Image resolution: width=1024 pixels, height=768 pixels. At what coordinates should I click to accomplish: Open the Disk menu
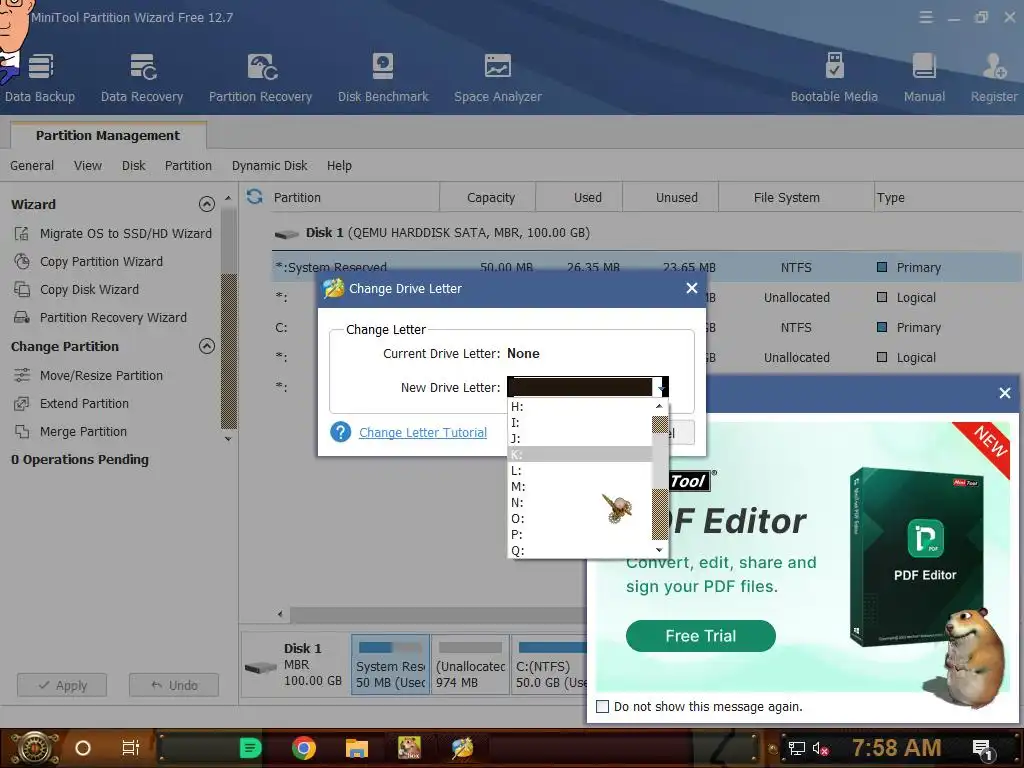(133, 166)
